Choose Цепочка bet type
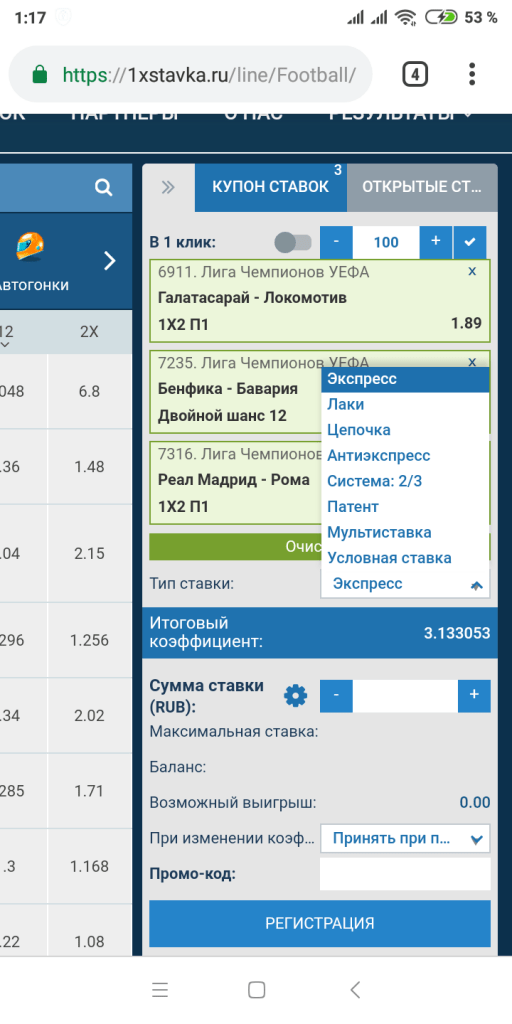 405,430
